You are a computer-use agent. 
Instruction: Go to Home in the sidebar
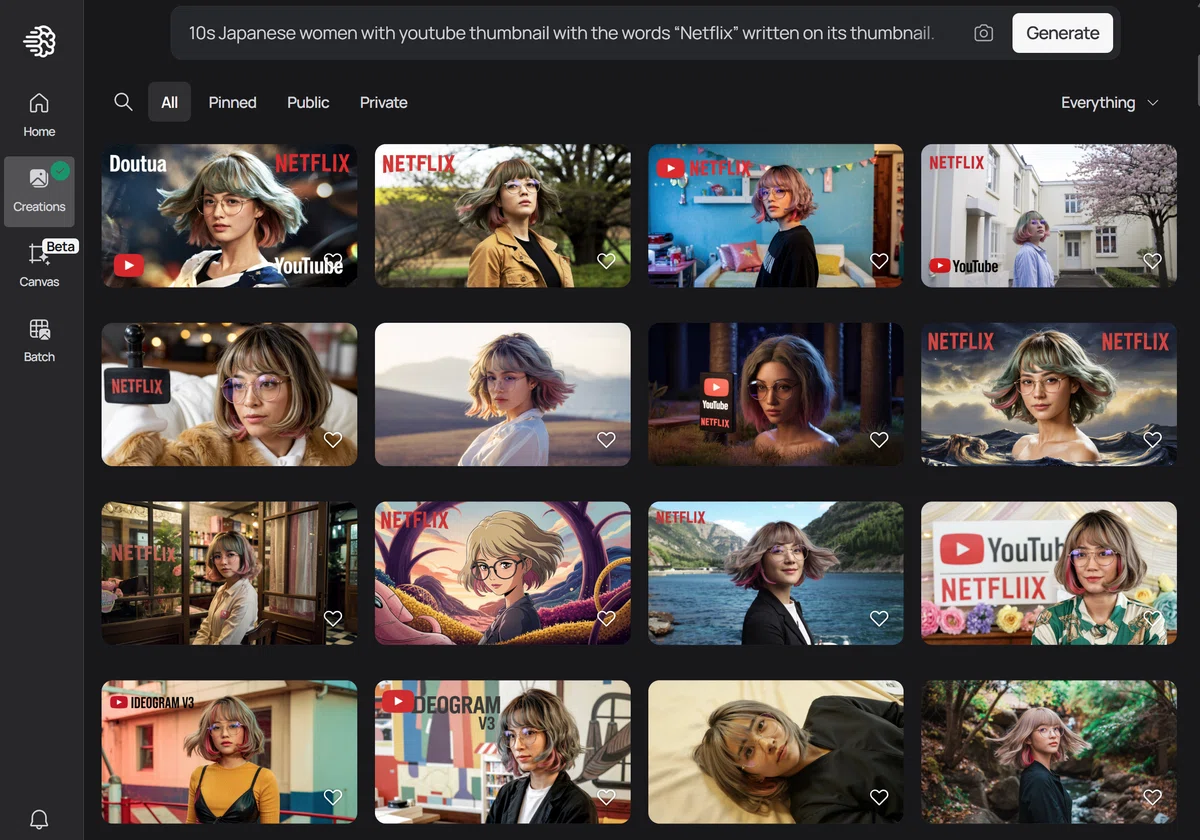click(x=39, y=115)
